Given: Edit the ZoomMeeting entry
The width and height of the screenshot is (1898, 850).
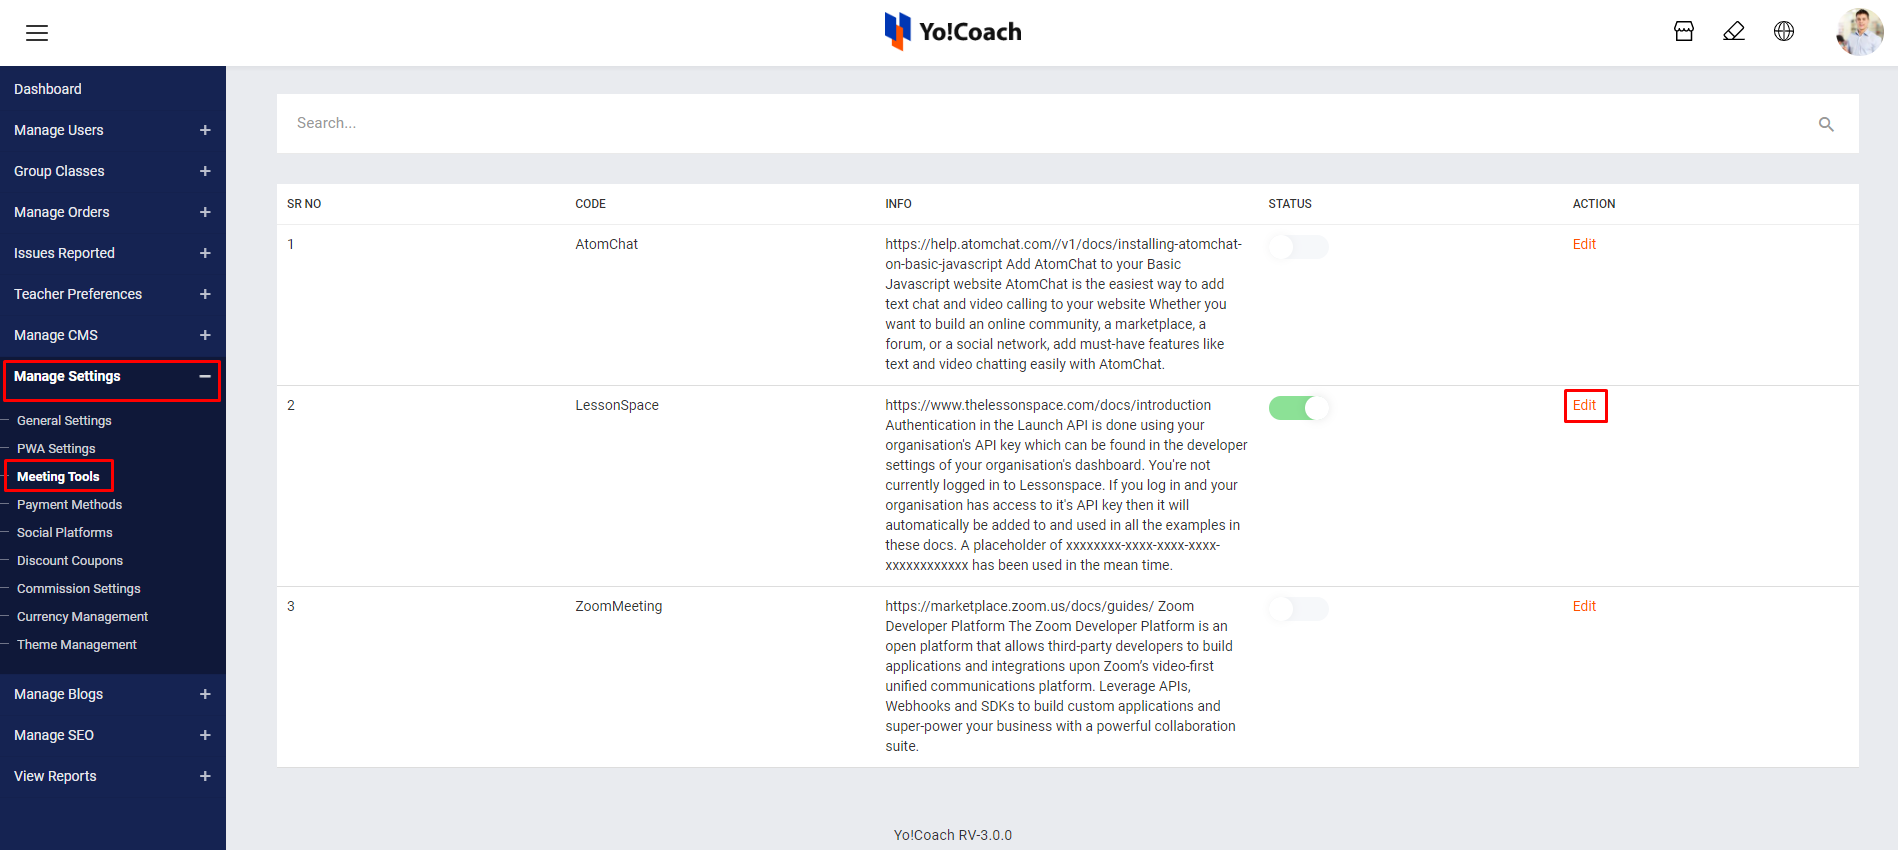Looking at the screenshot, I should click(1584, 606).
